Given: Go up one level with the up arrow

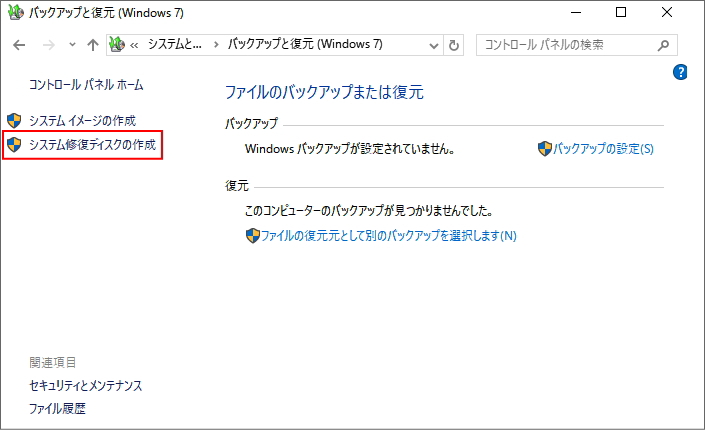Looking at the screenshot, I should pos(93,46).
